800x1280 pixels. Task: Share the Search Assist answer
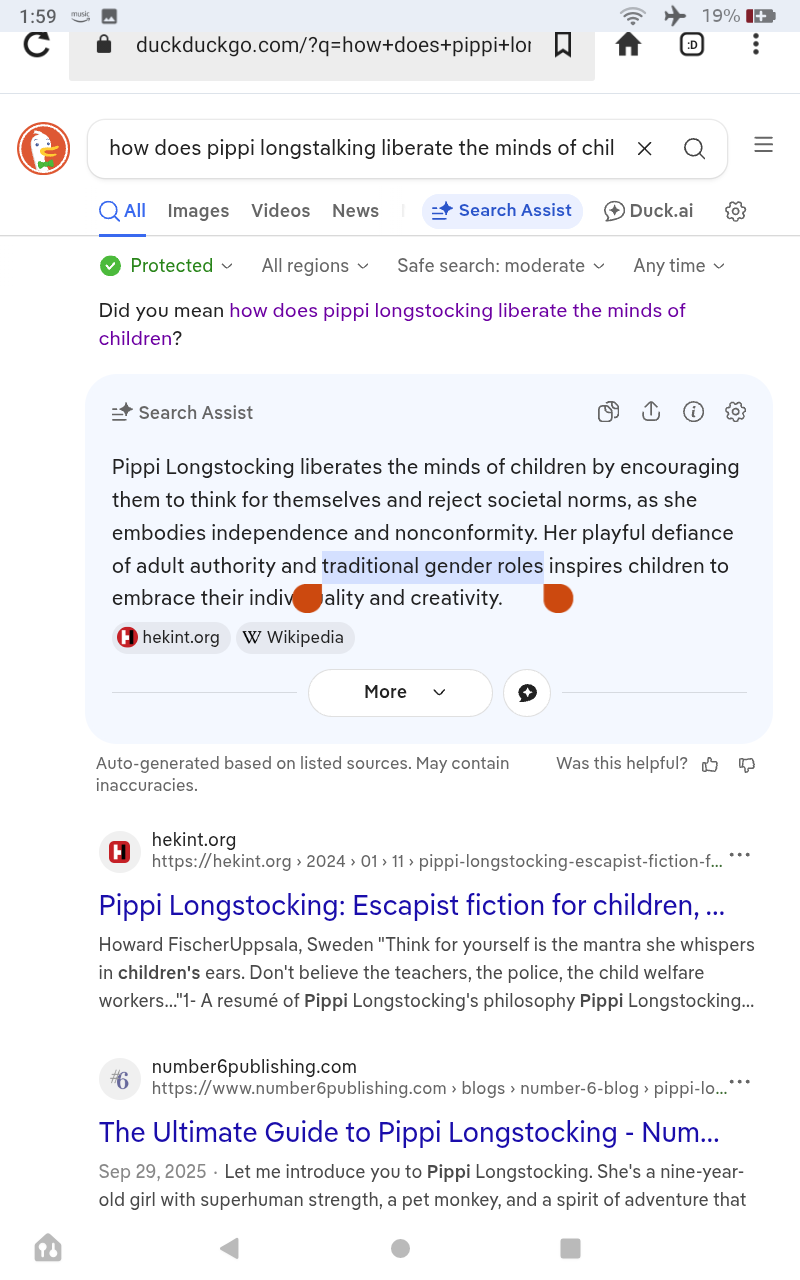click(651, 412)
